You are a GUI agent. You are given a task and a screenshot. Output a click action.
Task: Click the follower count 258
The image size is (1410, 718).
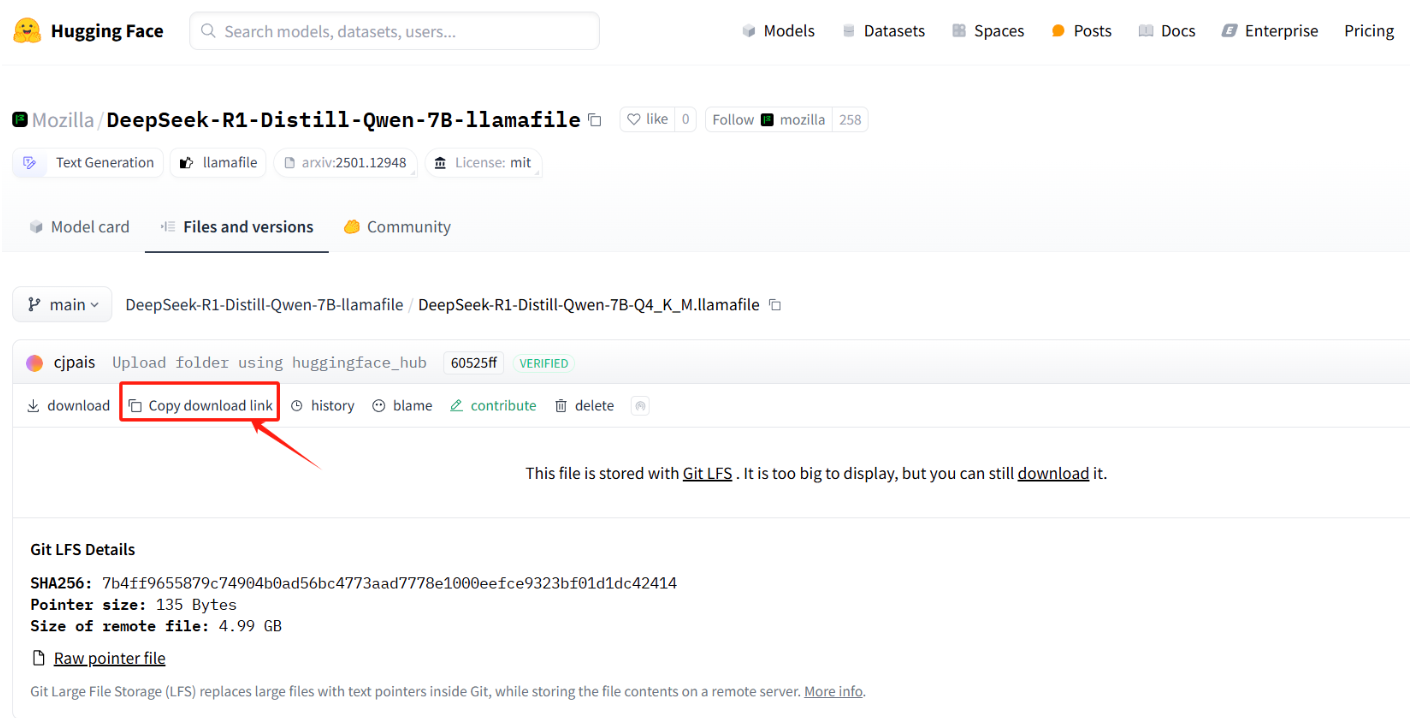tap(850, 120)
